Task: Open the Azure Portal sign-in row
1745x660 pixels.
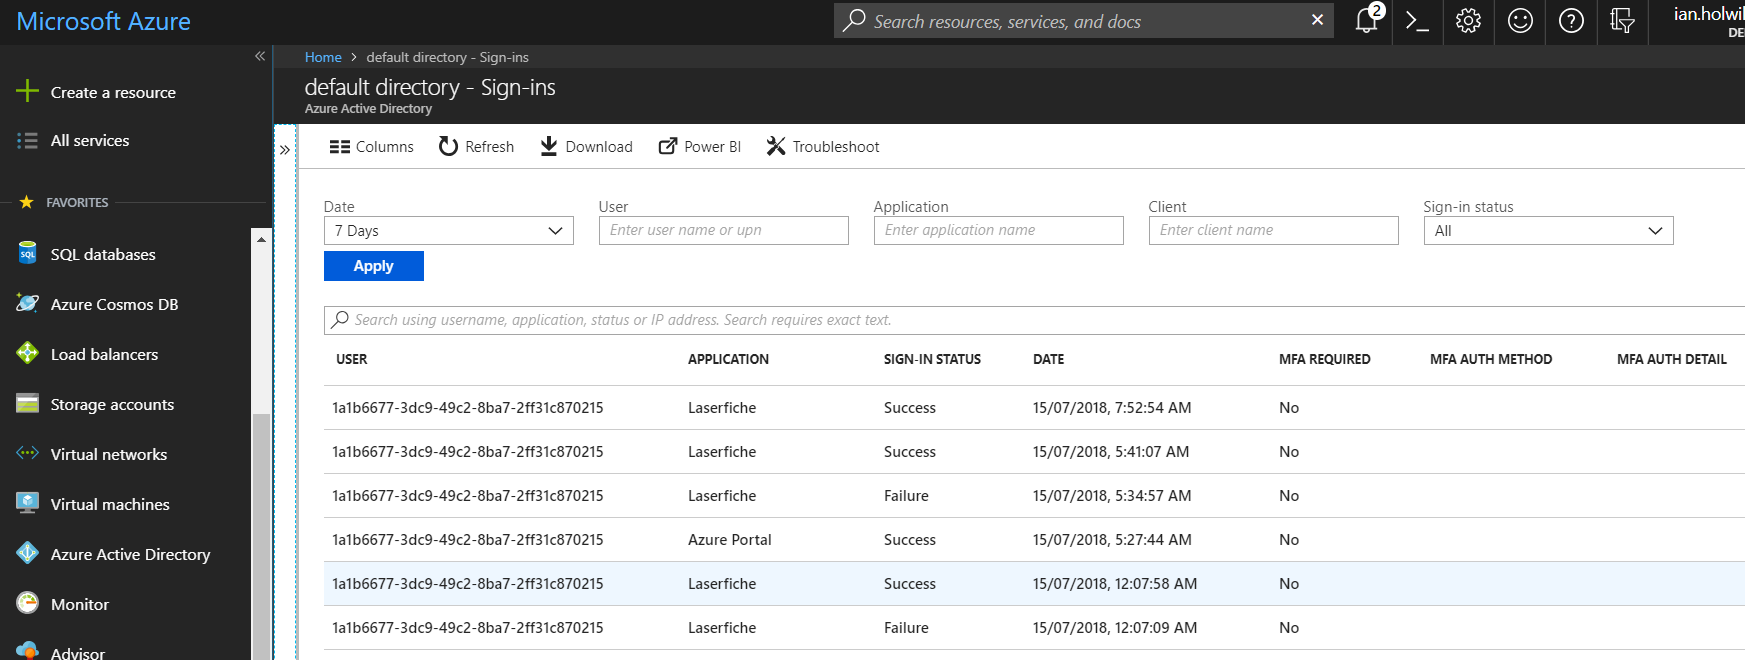Action: (x=1034, y=540)
